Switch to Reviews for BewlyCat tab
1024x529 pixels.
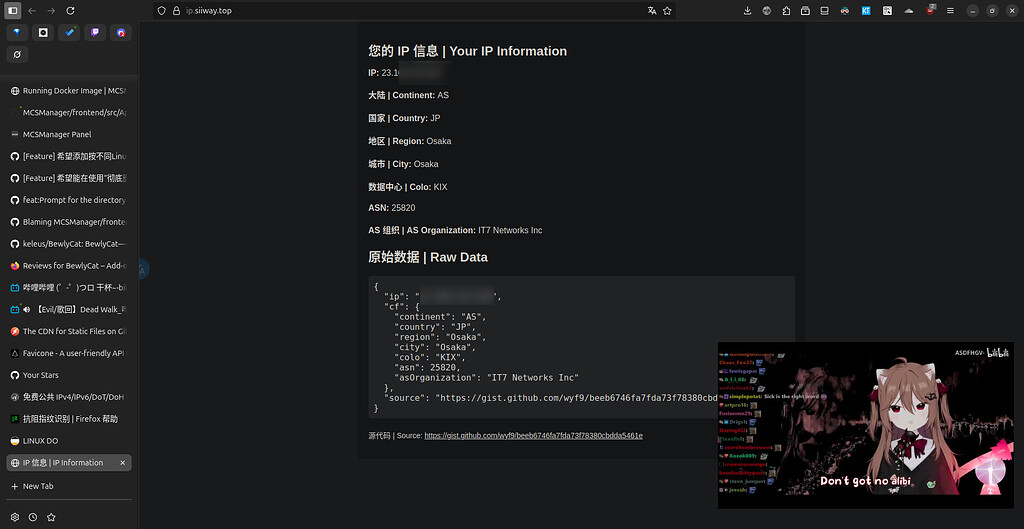69,266
